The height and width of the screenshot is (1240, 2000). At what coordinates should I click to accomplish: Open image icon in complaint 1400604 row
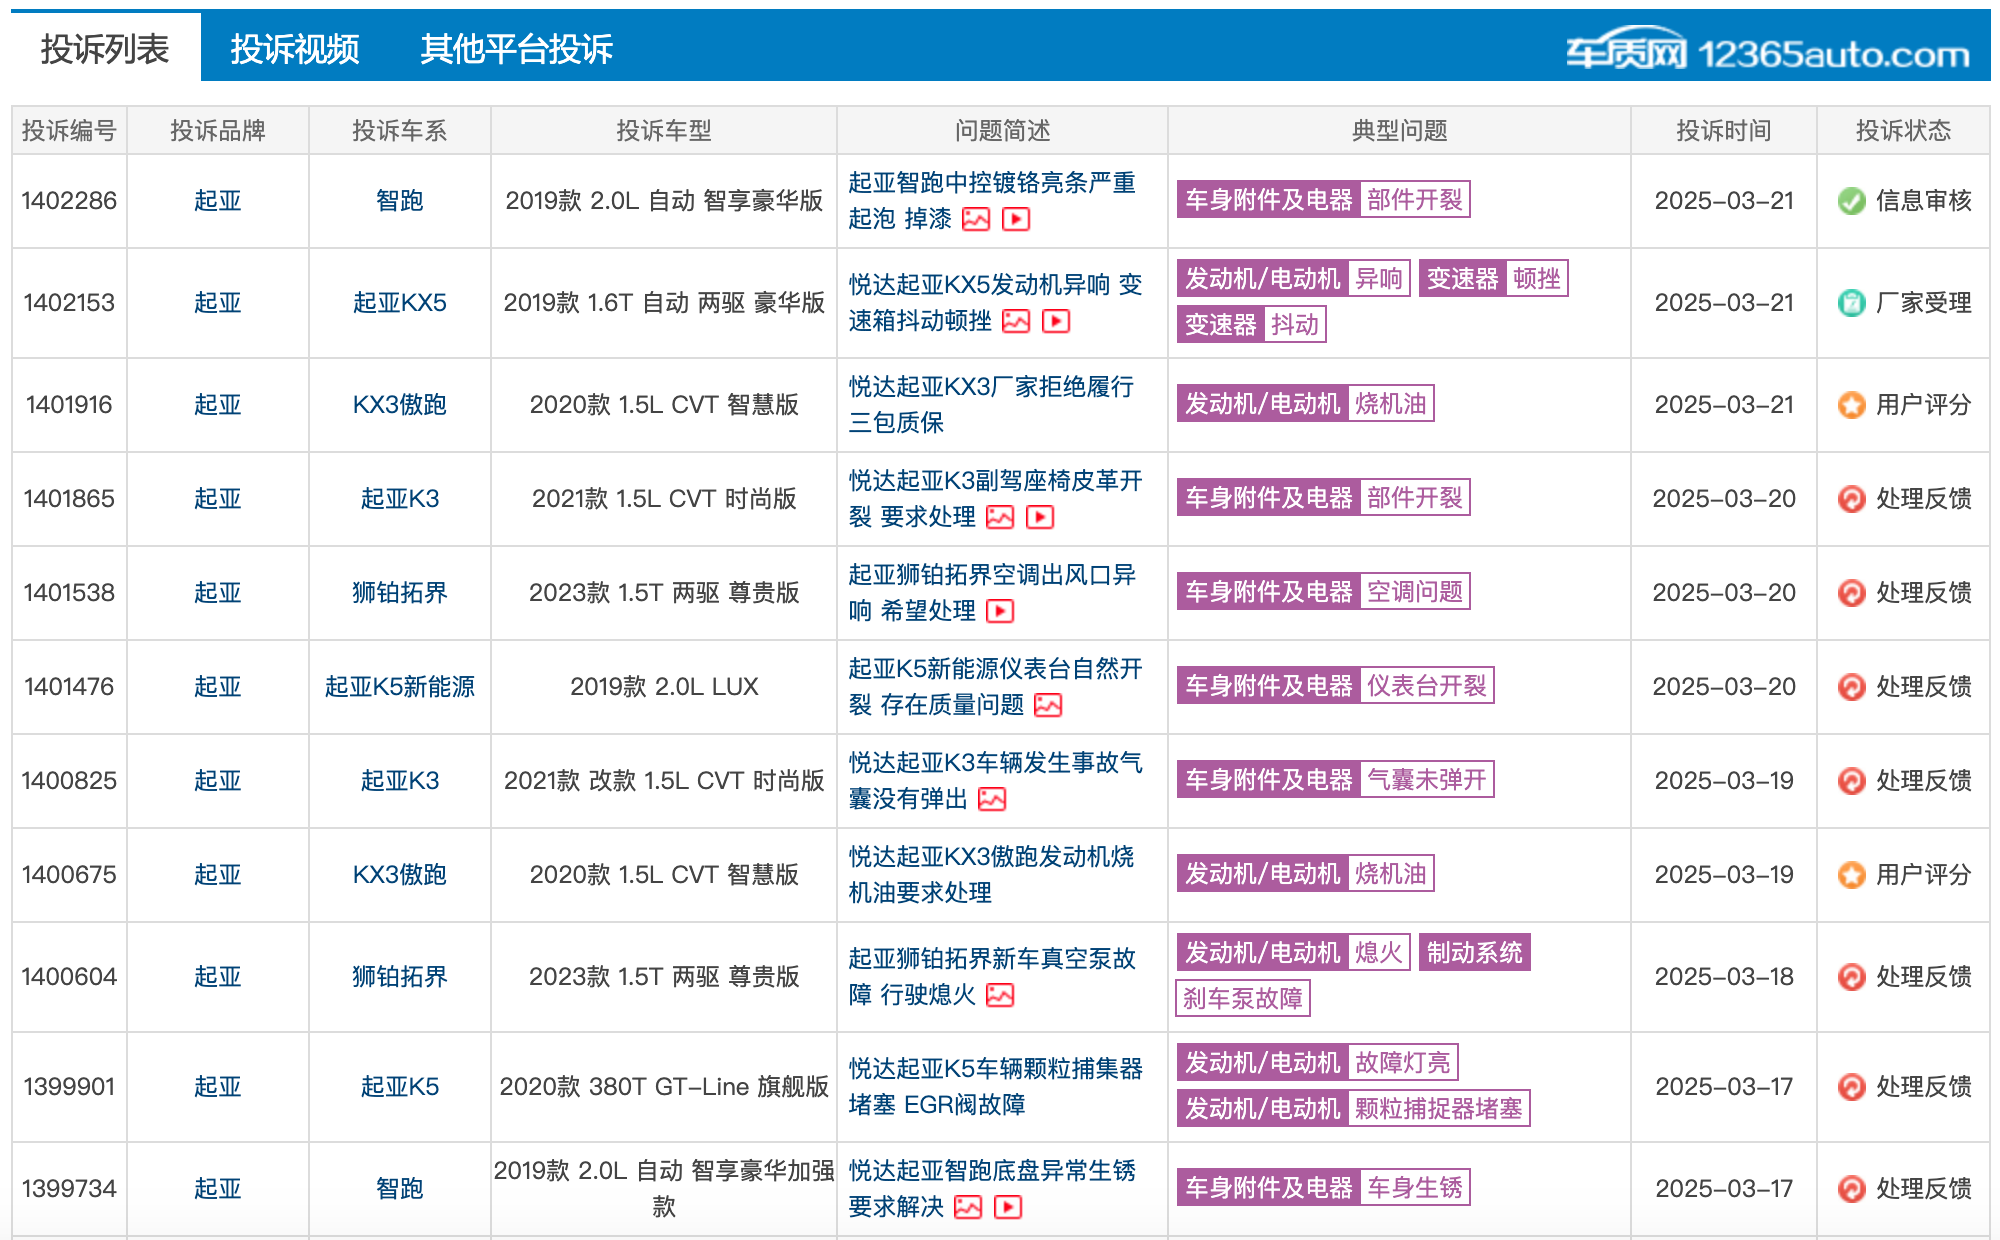pyautogui.click(x=1000, y=995)
